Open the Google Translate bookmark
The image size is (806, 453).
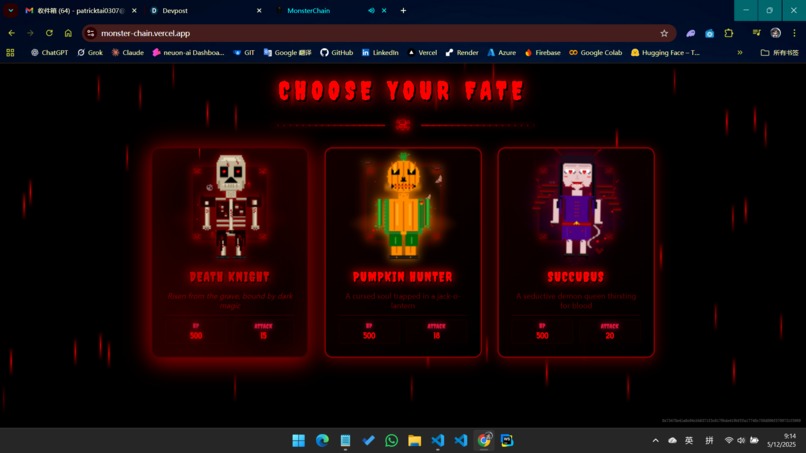(287, 52)
